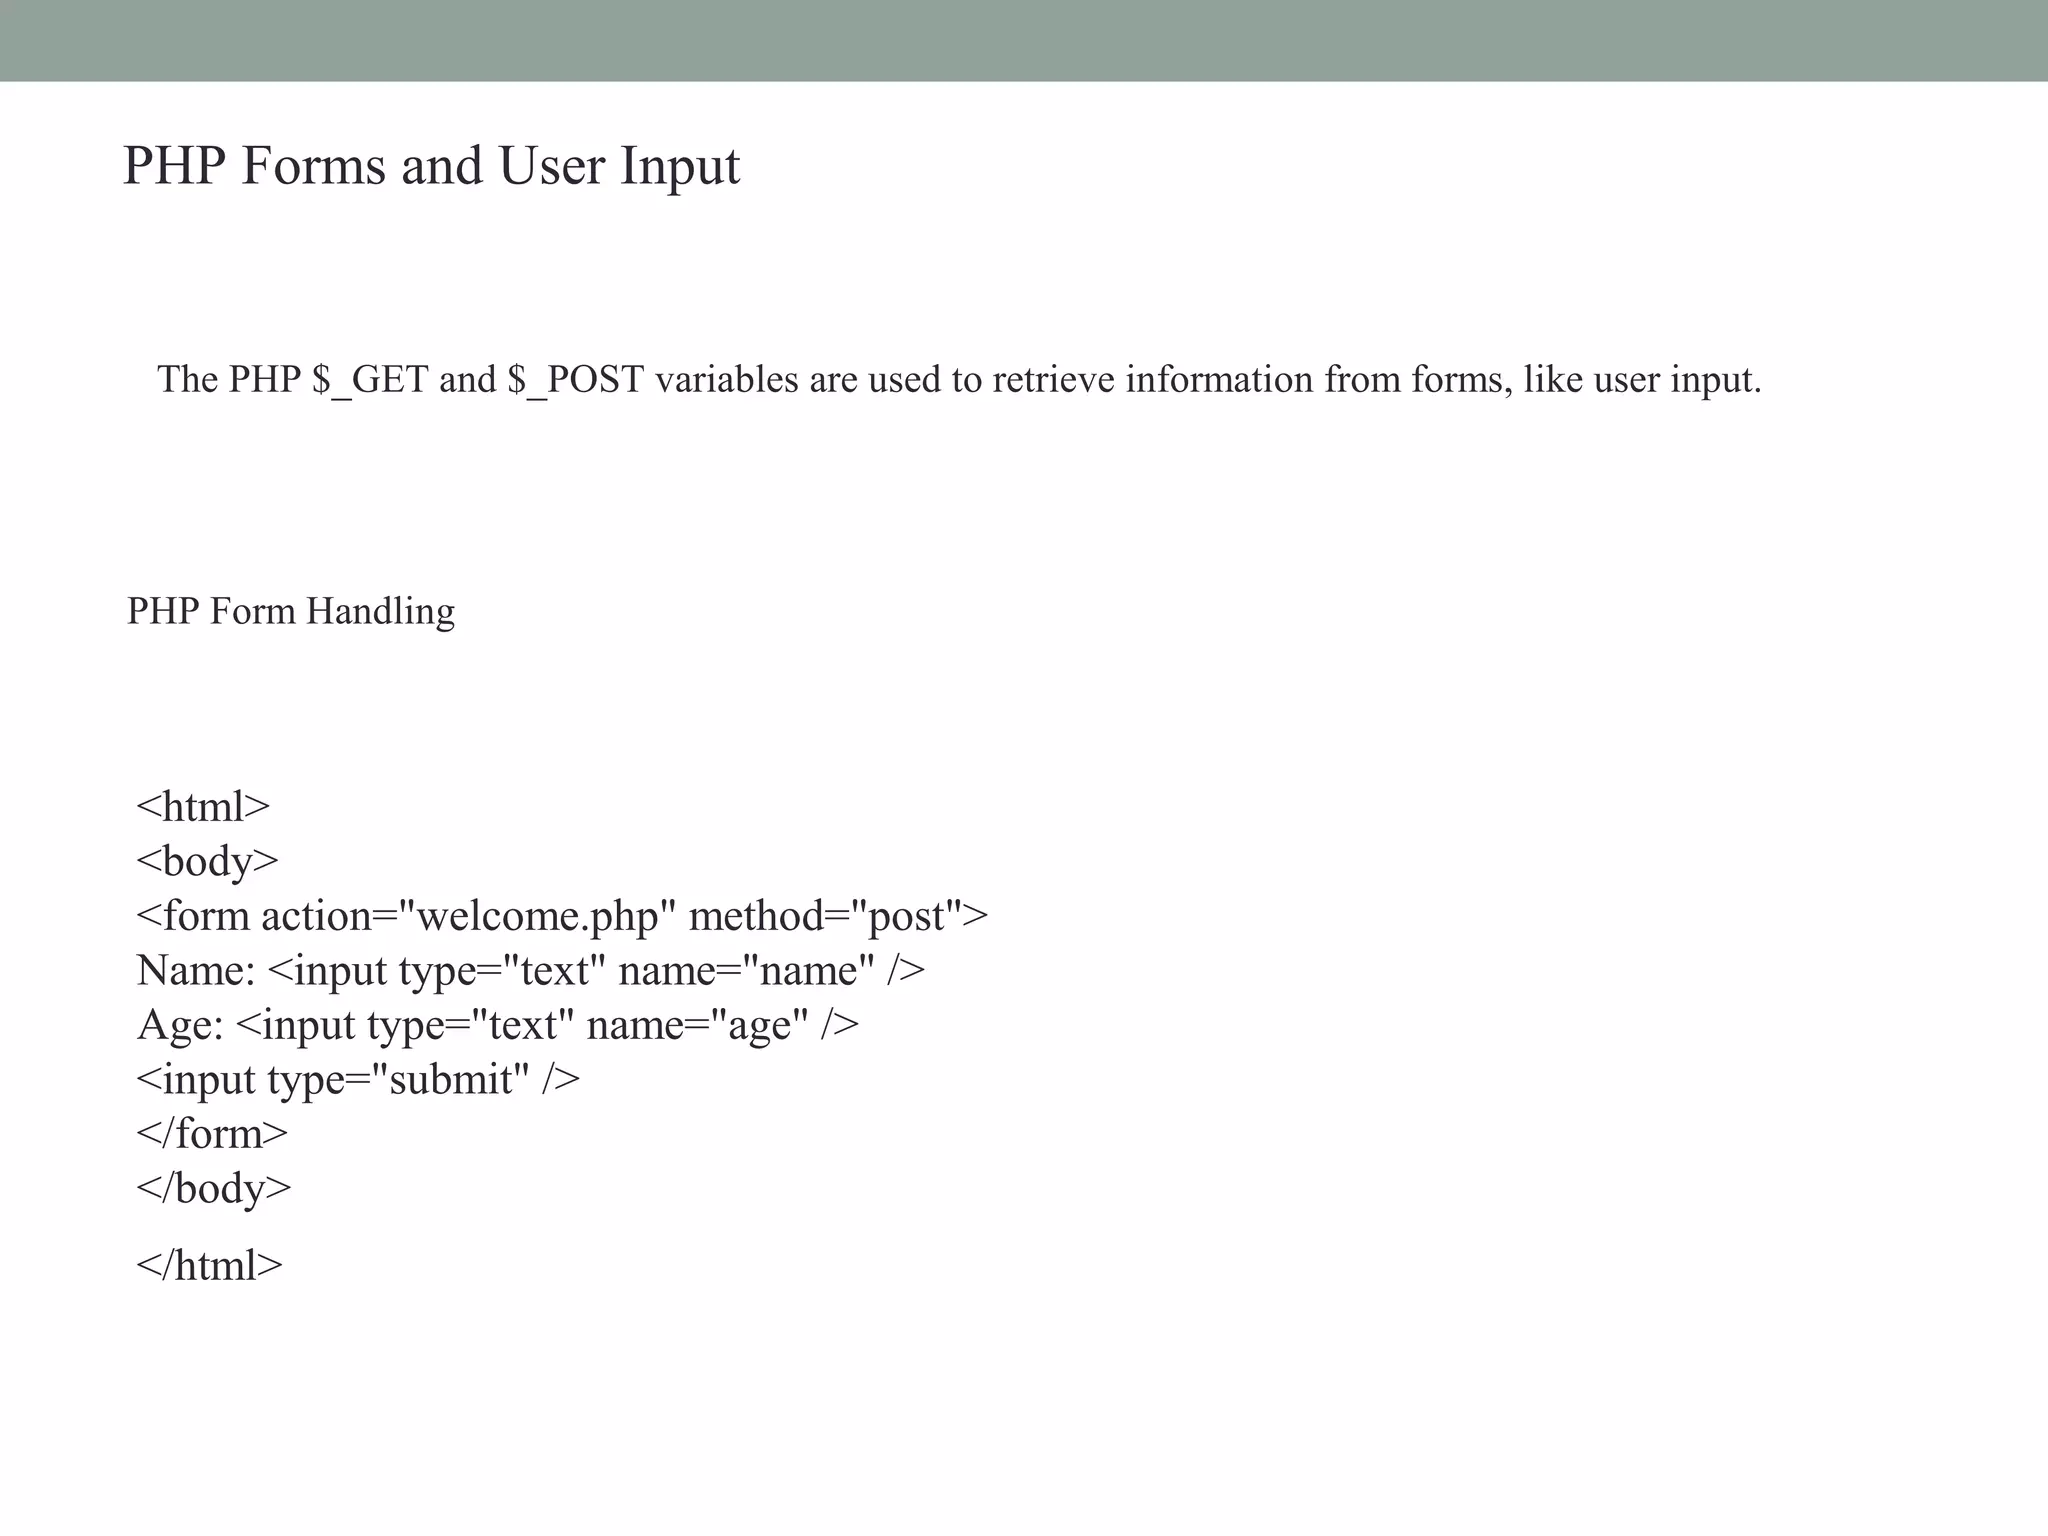Click the opening <body> tag line
2048x1536 pixels.
pos(208,861)
